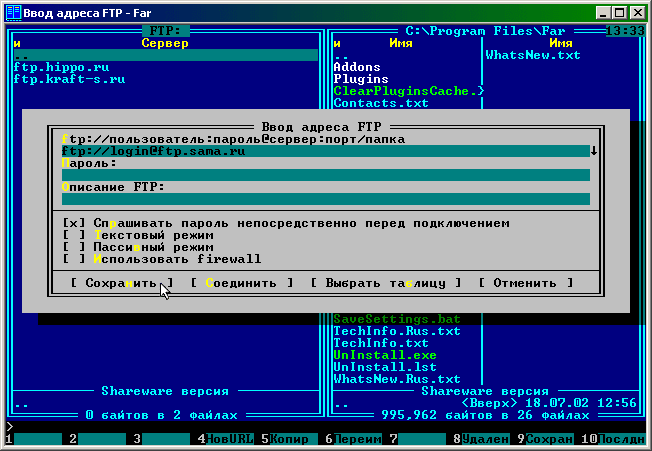Select 'WhatsNew.txt' in right panel

[x=533, y=55]
